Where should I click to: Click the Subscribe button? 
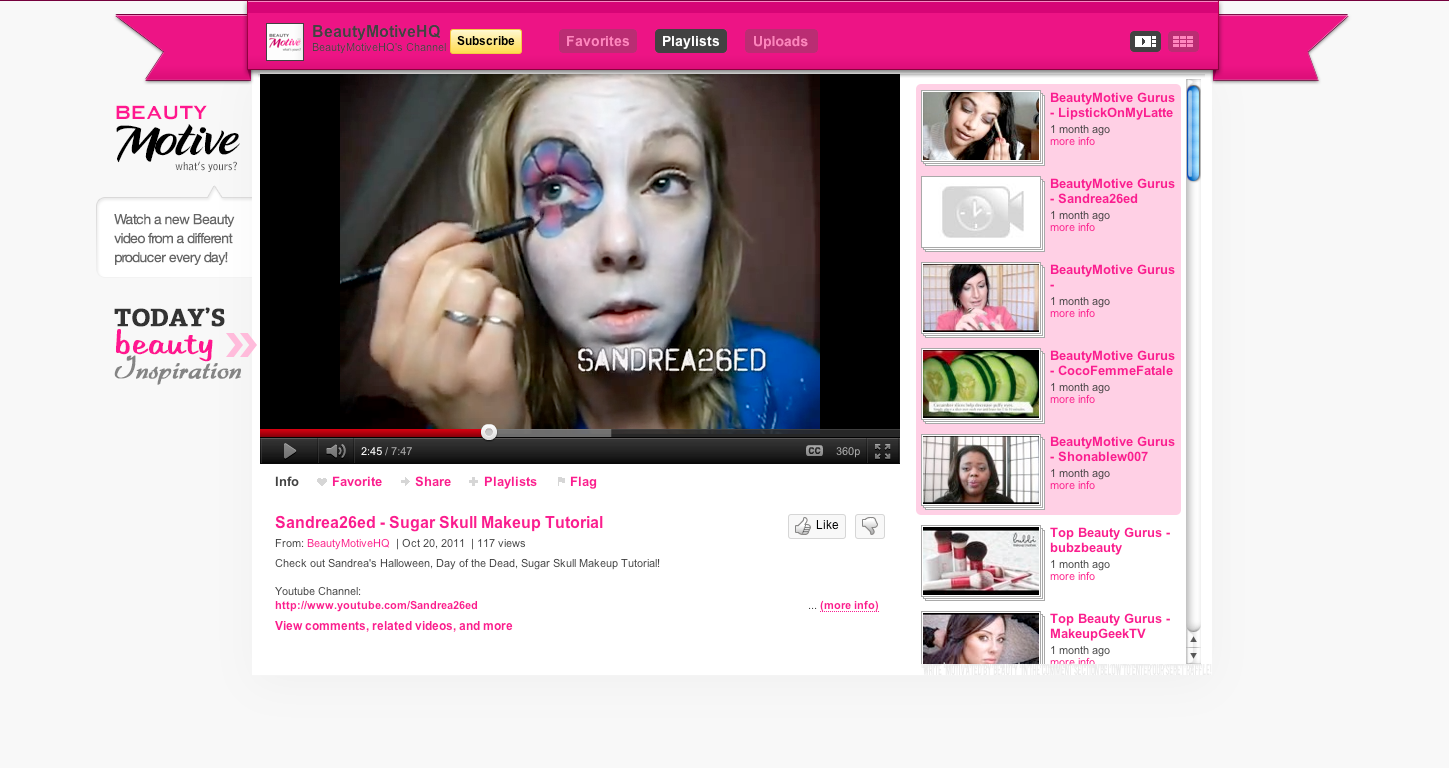click(486, 41)
